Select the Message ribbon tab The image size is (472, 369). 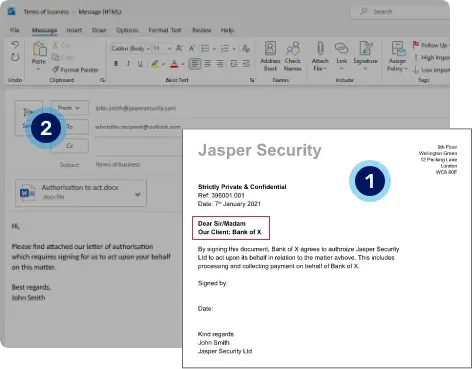pyautogui.click(x=44, y=30)
